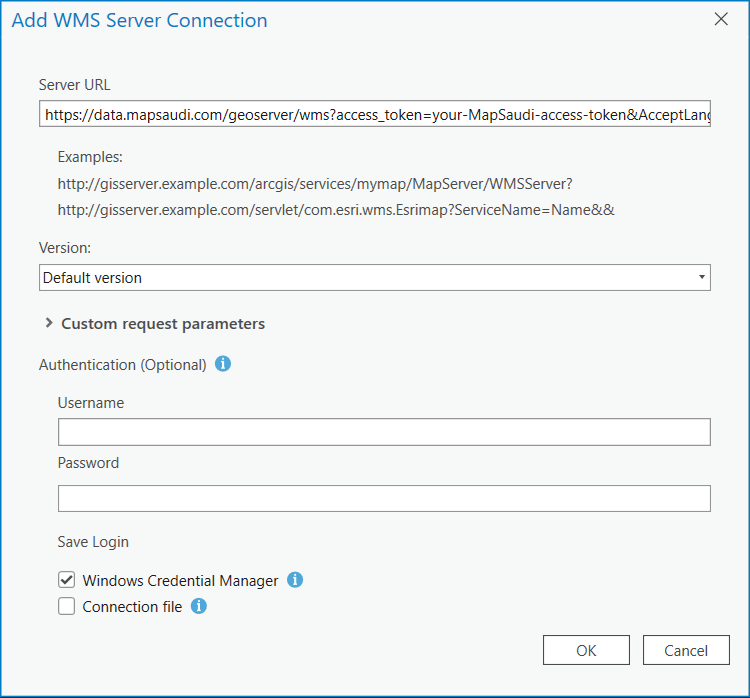The width and height of the screenshot is (750, 698).
Task: Open the Version dropdown arrow
Action: click(x=701, y=277)
